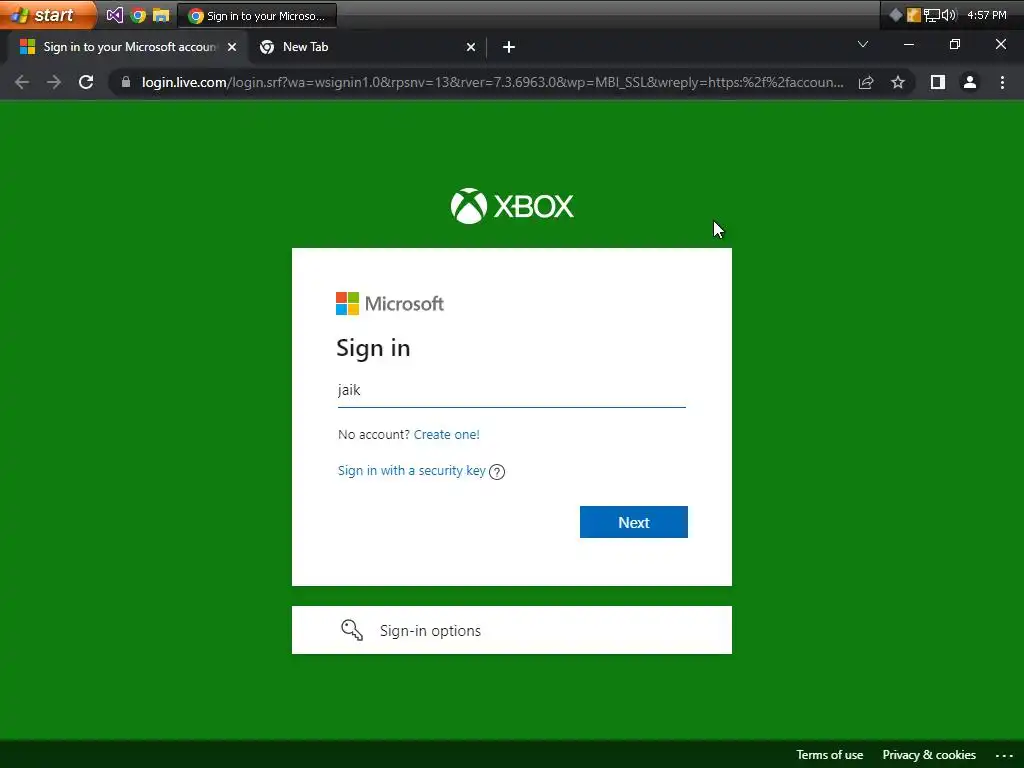Share this page using the share icon
Screen dimensions: 1024x768
click(x=866, y=82)
